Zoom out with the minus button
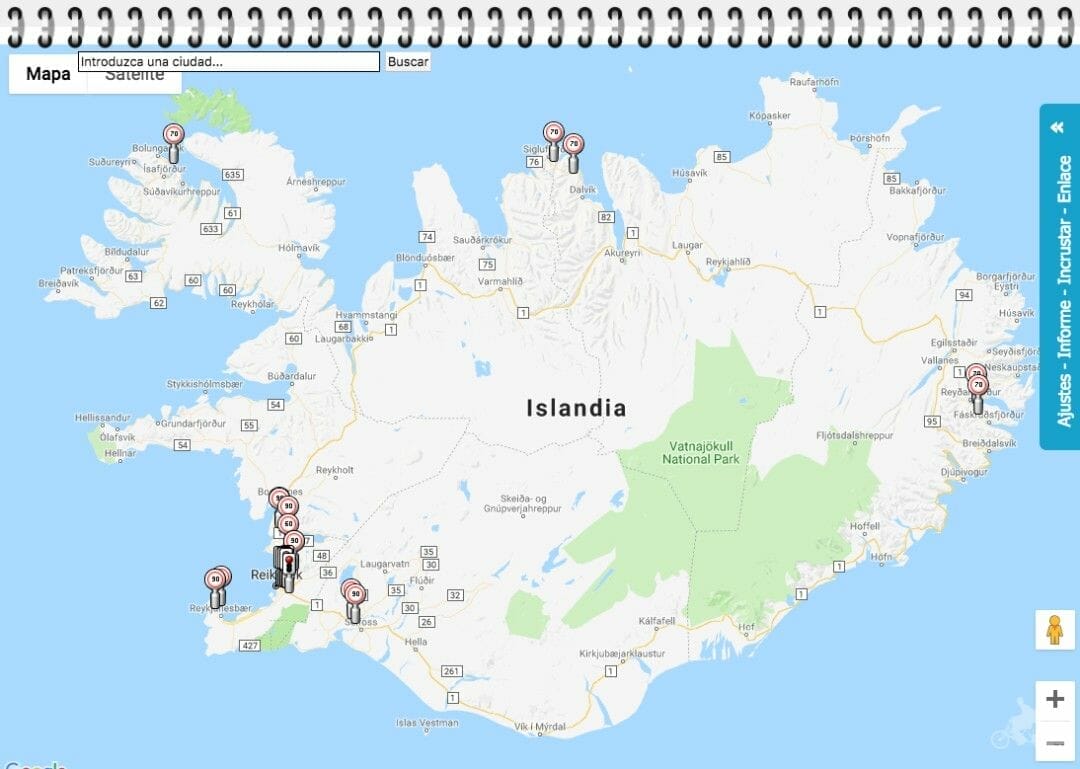 (1055, 742)
